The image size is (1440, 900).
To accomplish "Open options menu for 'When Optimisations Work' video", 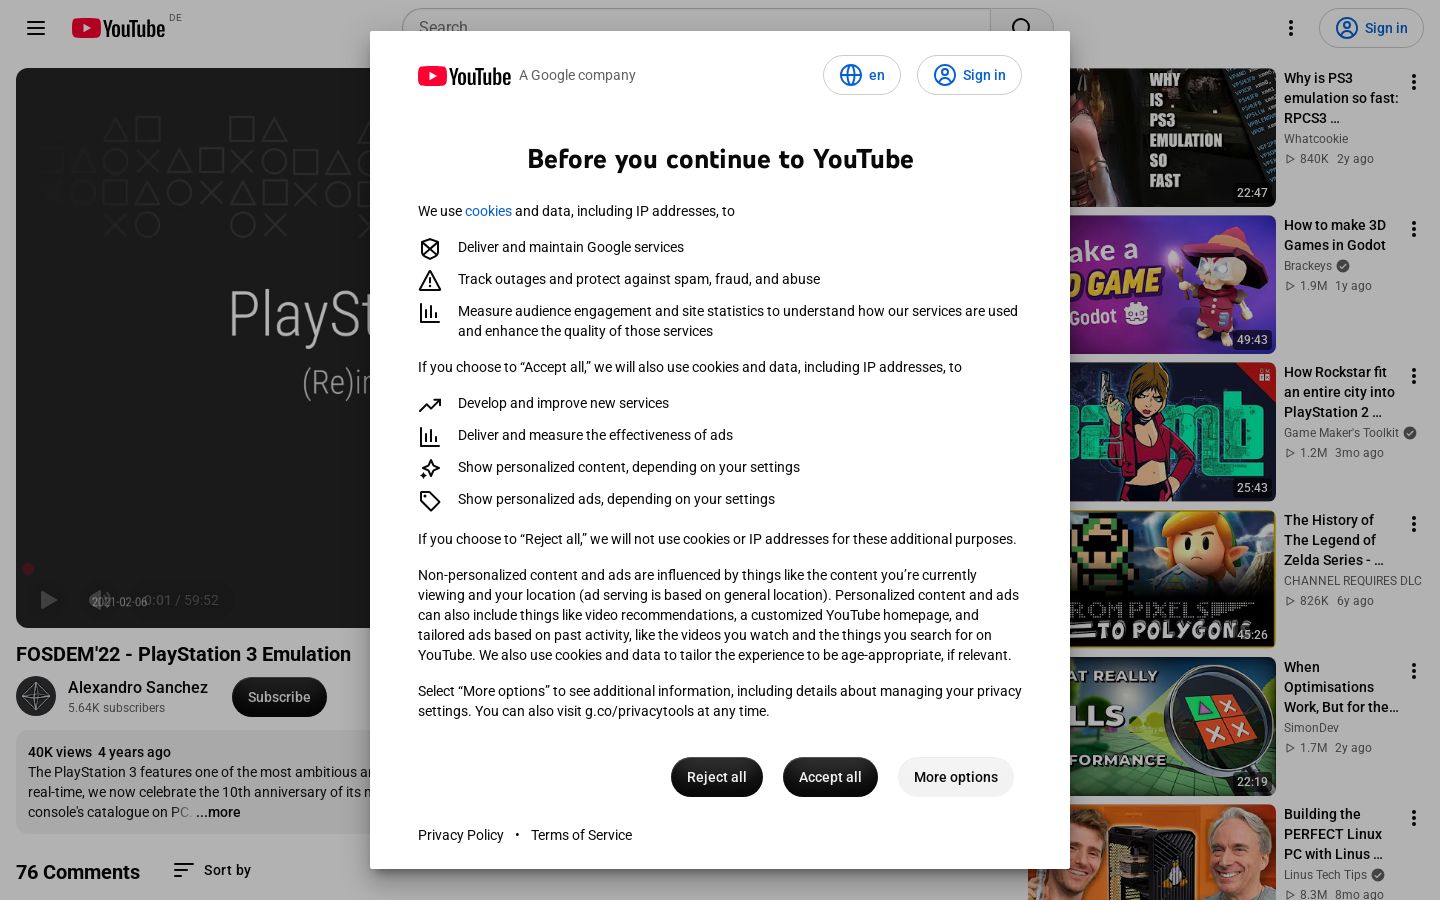I will 1414,671.
